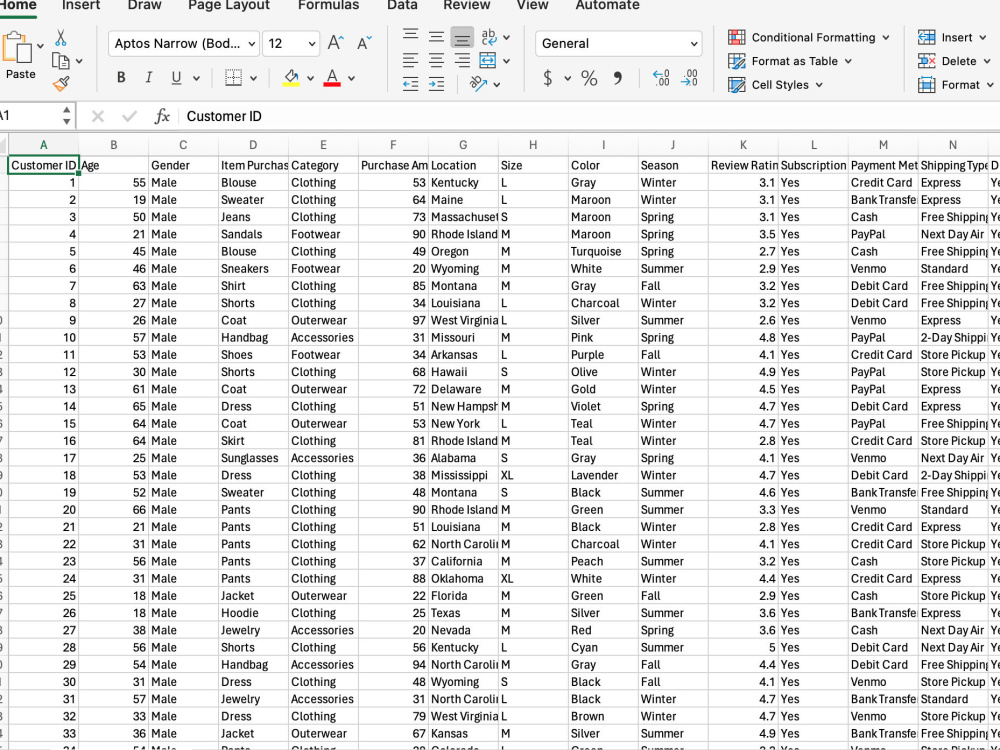
Task: Click the text Orientation icon
Action: [478, 84]
